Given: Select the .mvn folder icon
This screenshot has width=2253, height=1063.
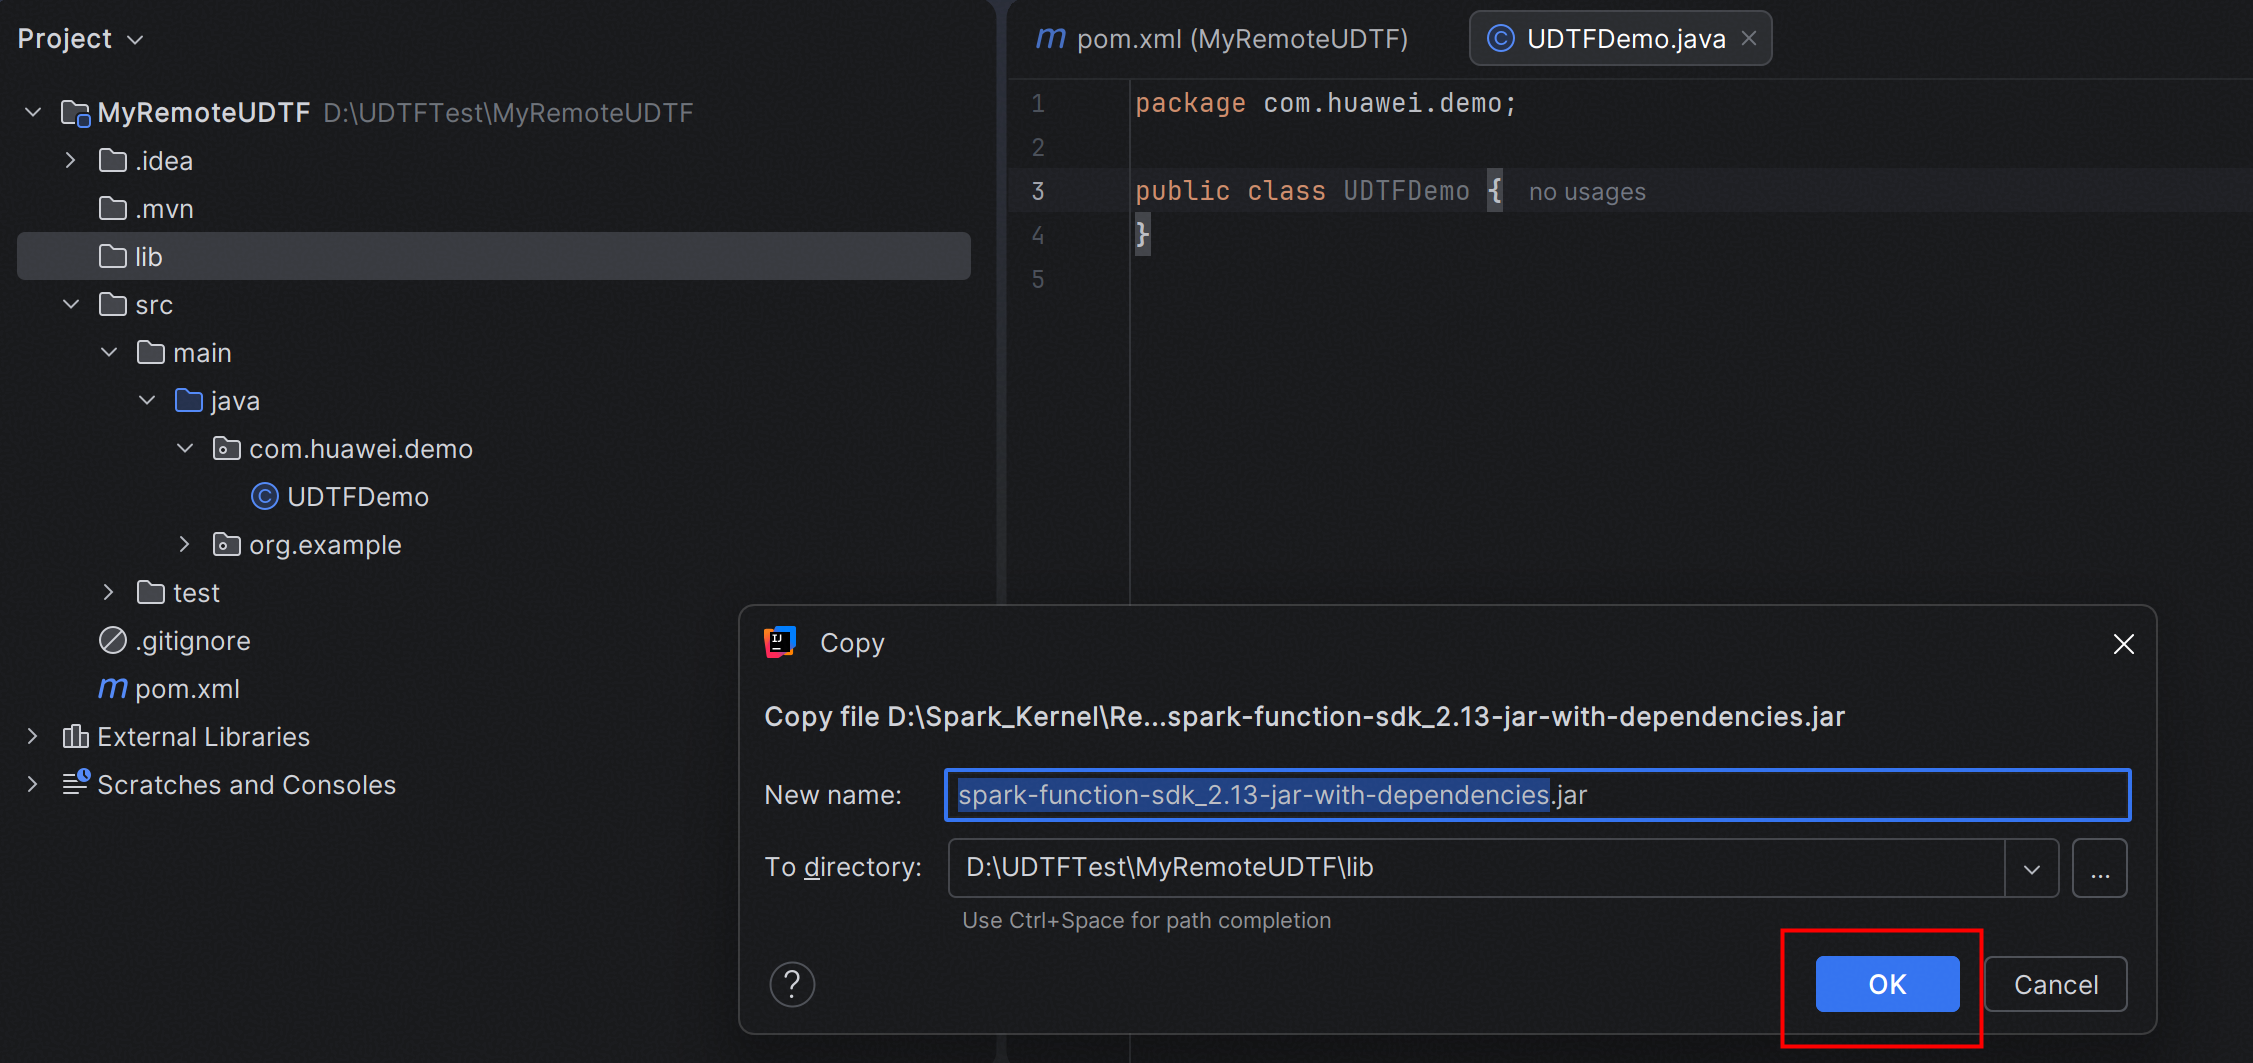Looking at the screenshot, I should (x=113, y=208).
